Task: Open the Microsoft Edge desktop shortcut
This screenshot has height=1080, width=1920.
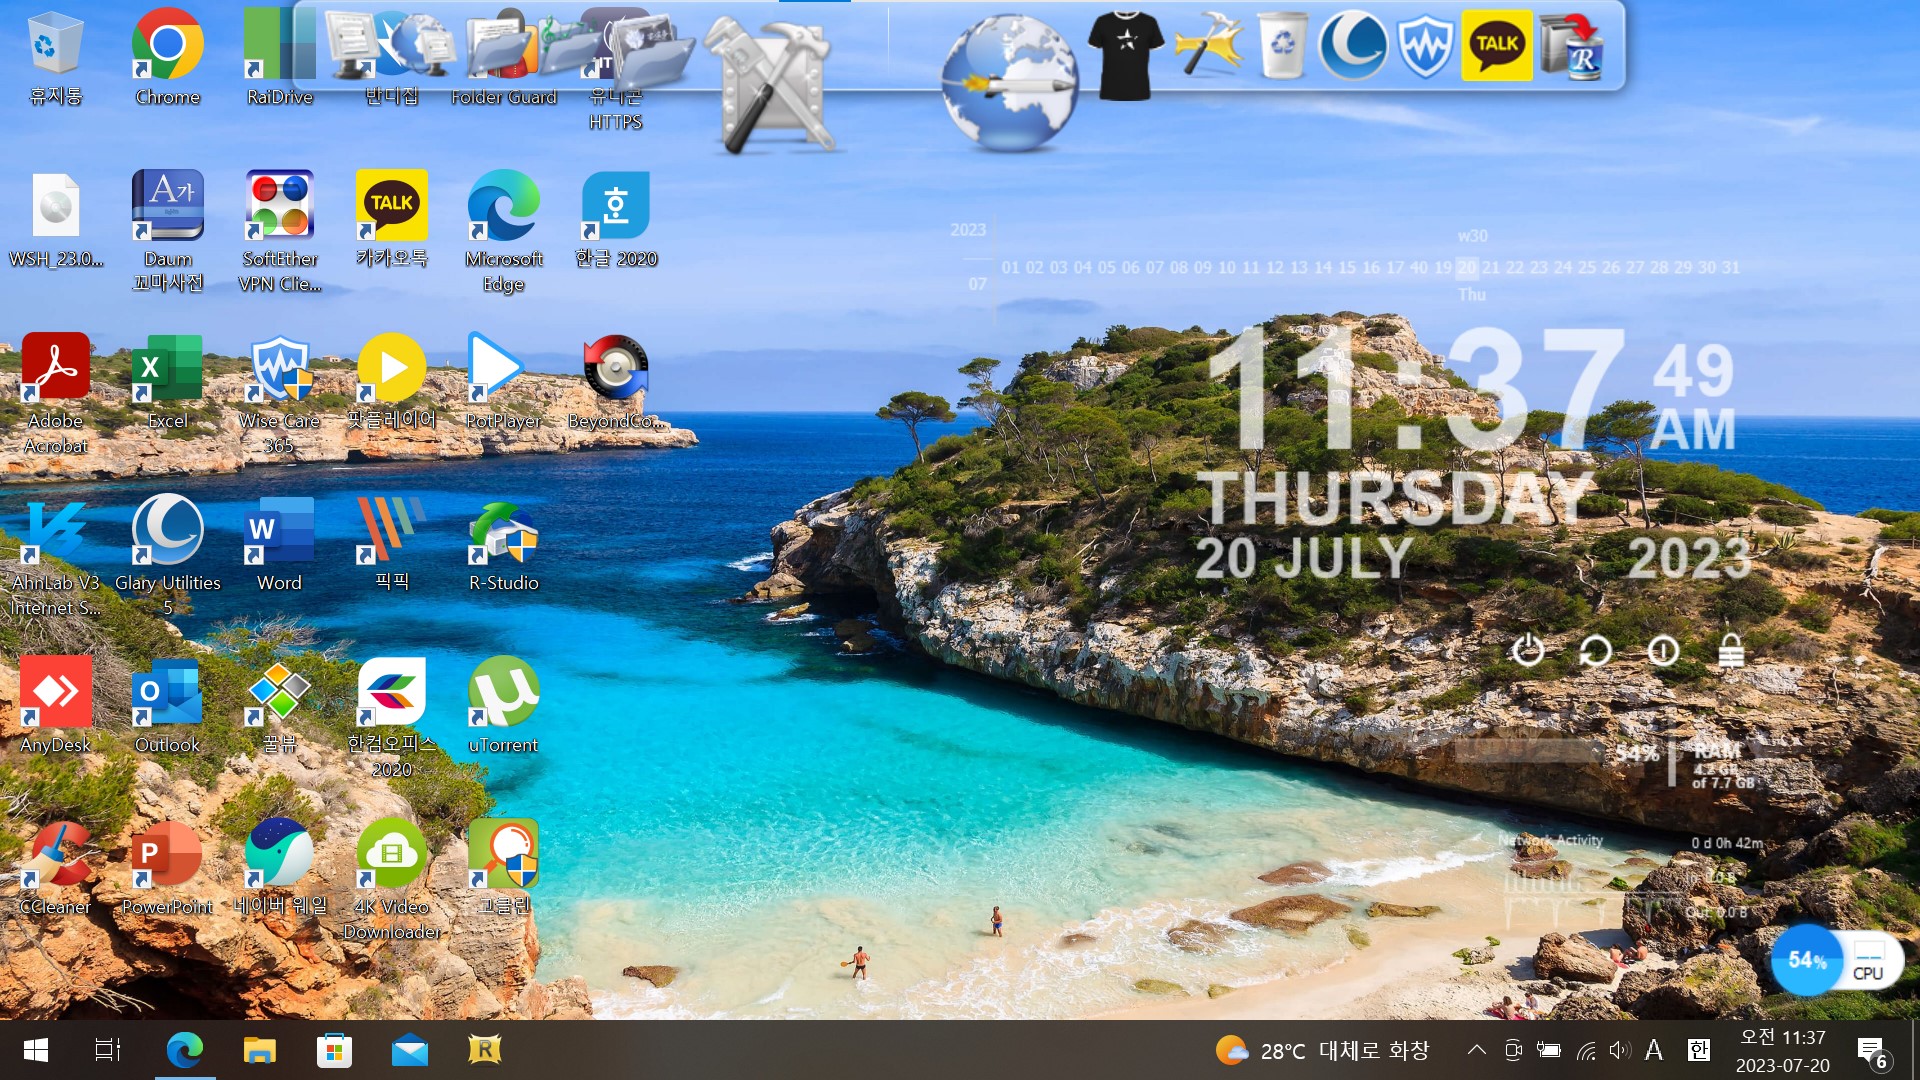Action: [503, 230]
